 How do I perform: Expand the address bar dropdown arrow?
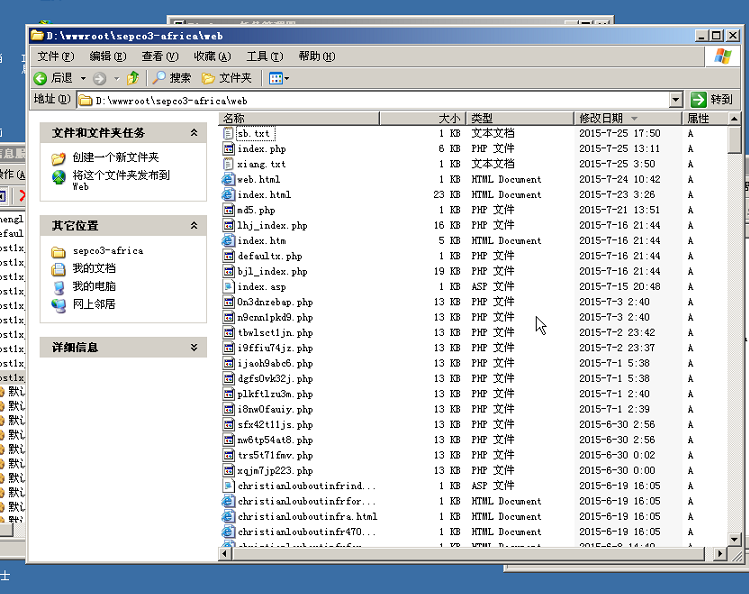pos(677,100)
